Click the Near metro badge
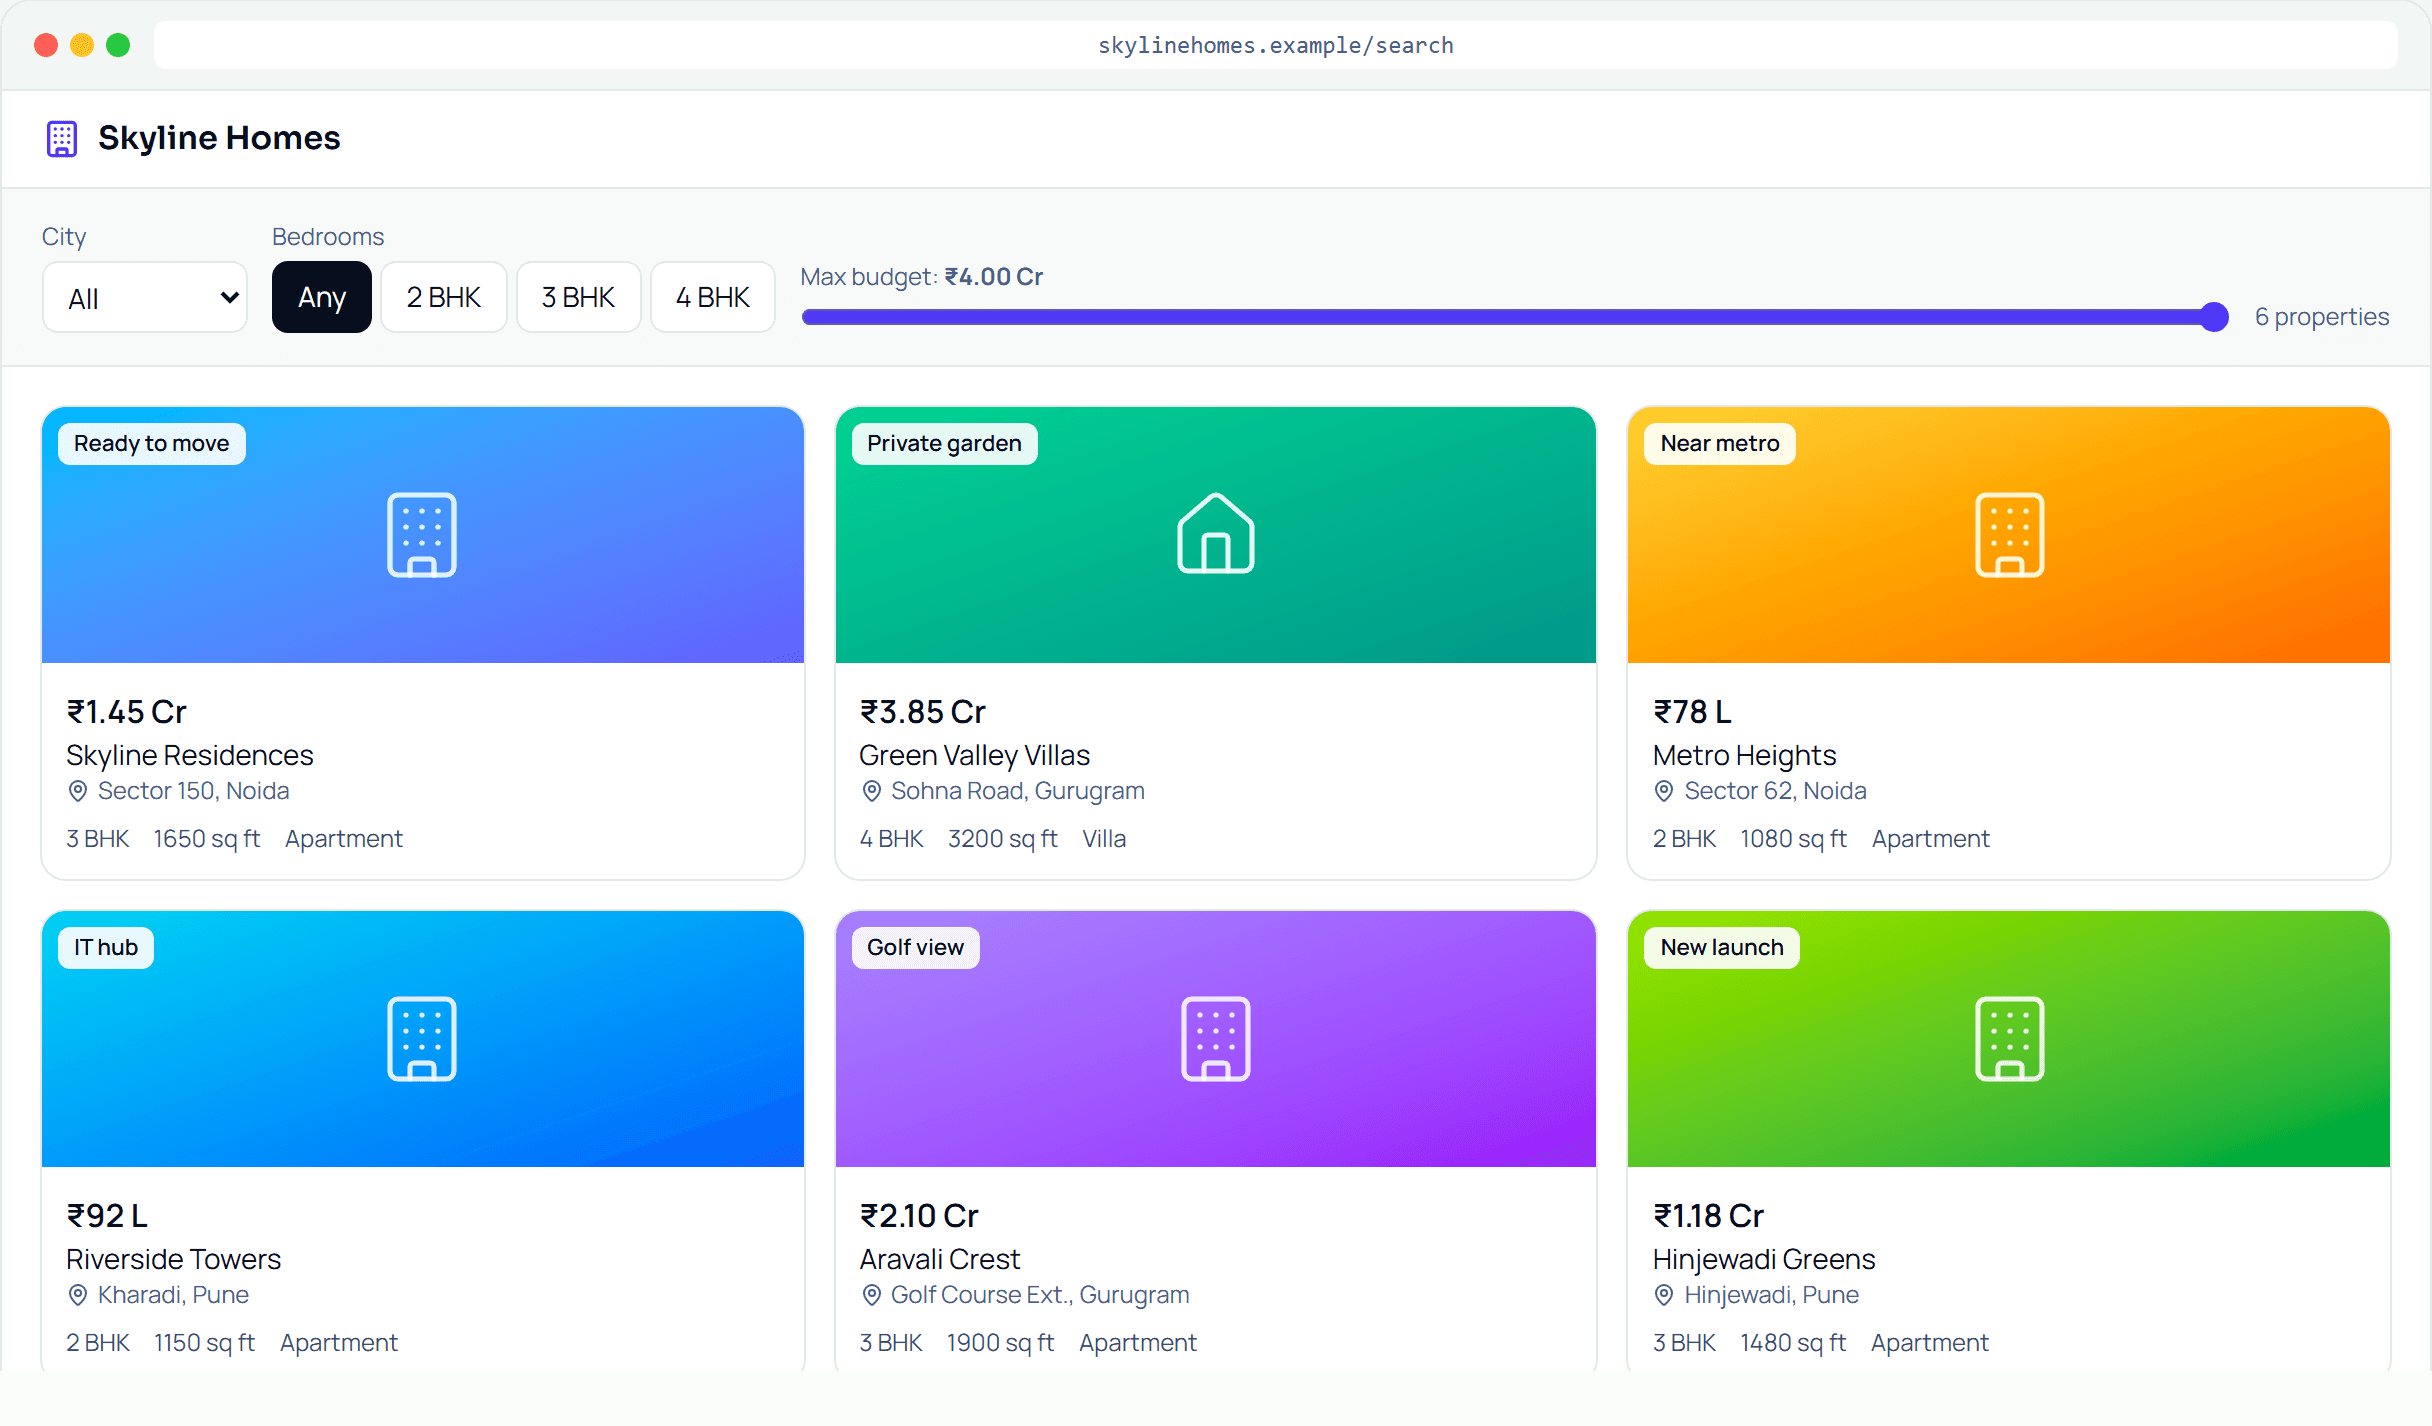This screenshot has width=2432, height=1426. tap(1720, 444)
